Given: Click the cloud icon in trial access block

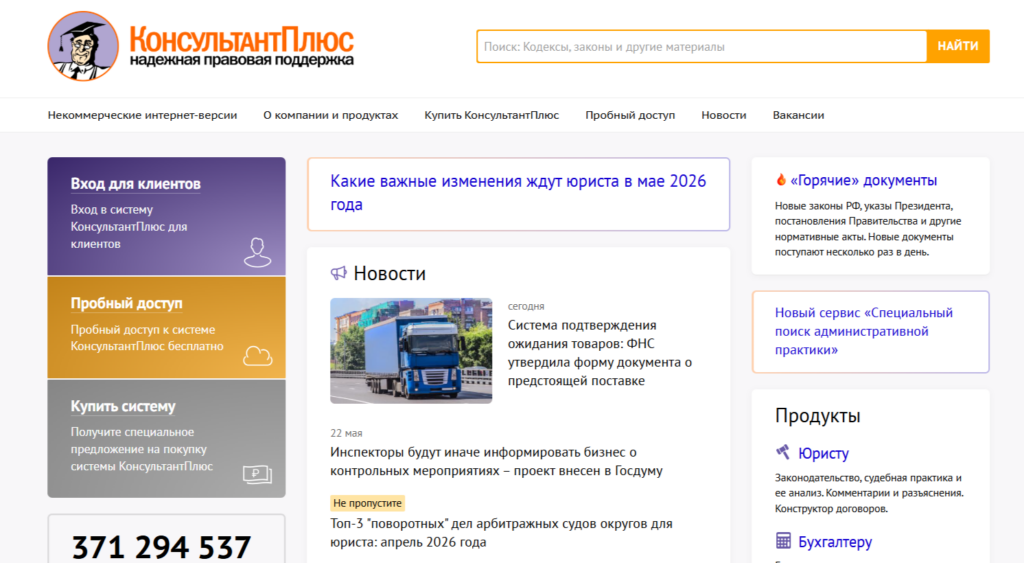Looking at the screenshot, I should coord(257,356).
